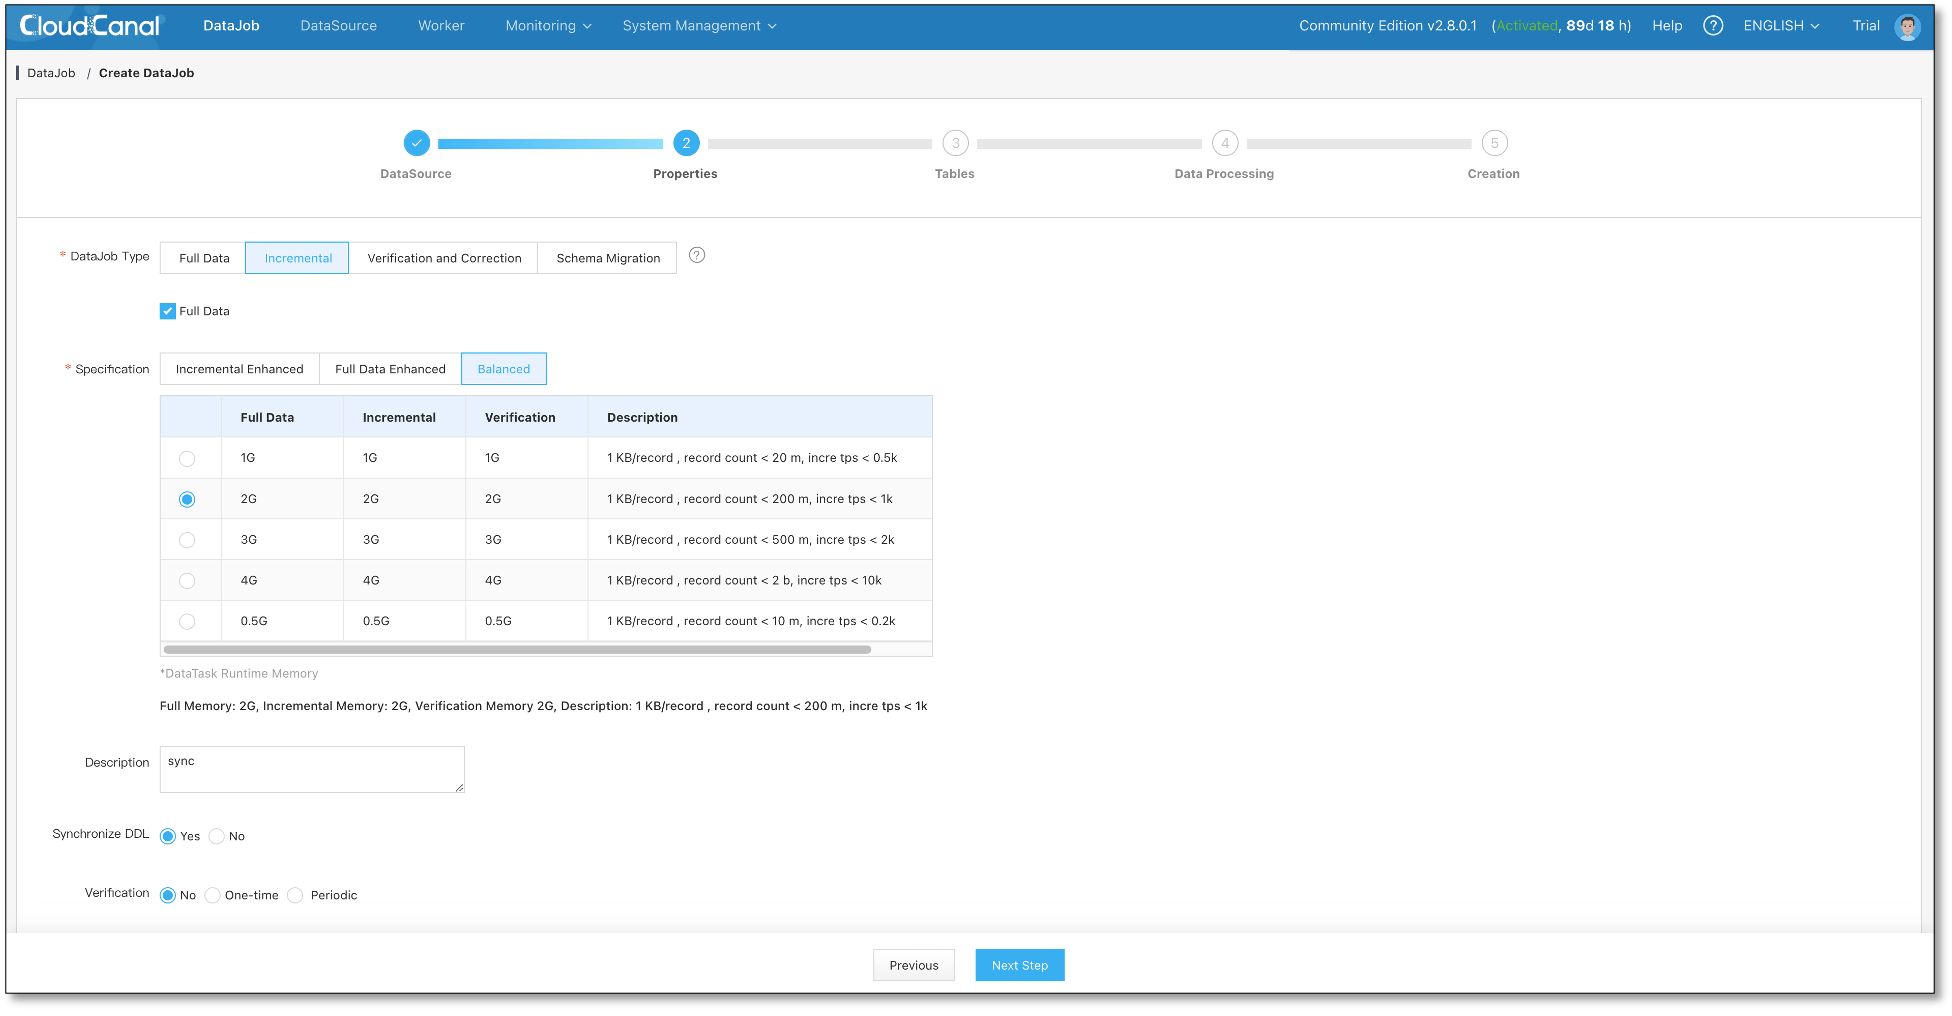Set Verification to One-time
This screenshot has height=1016, width=1952.
click(x=213, y=895)
